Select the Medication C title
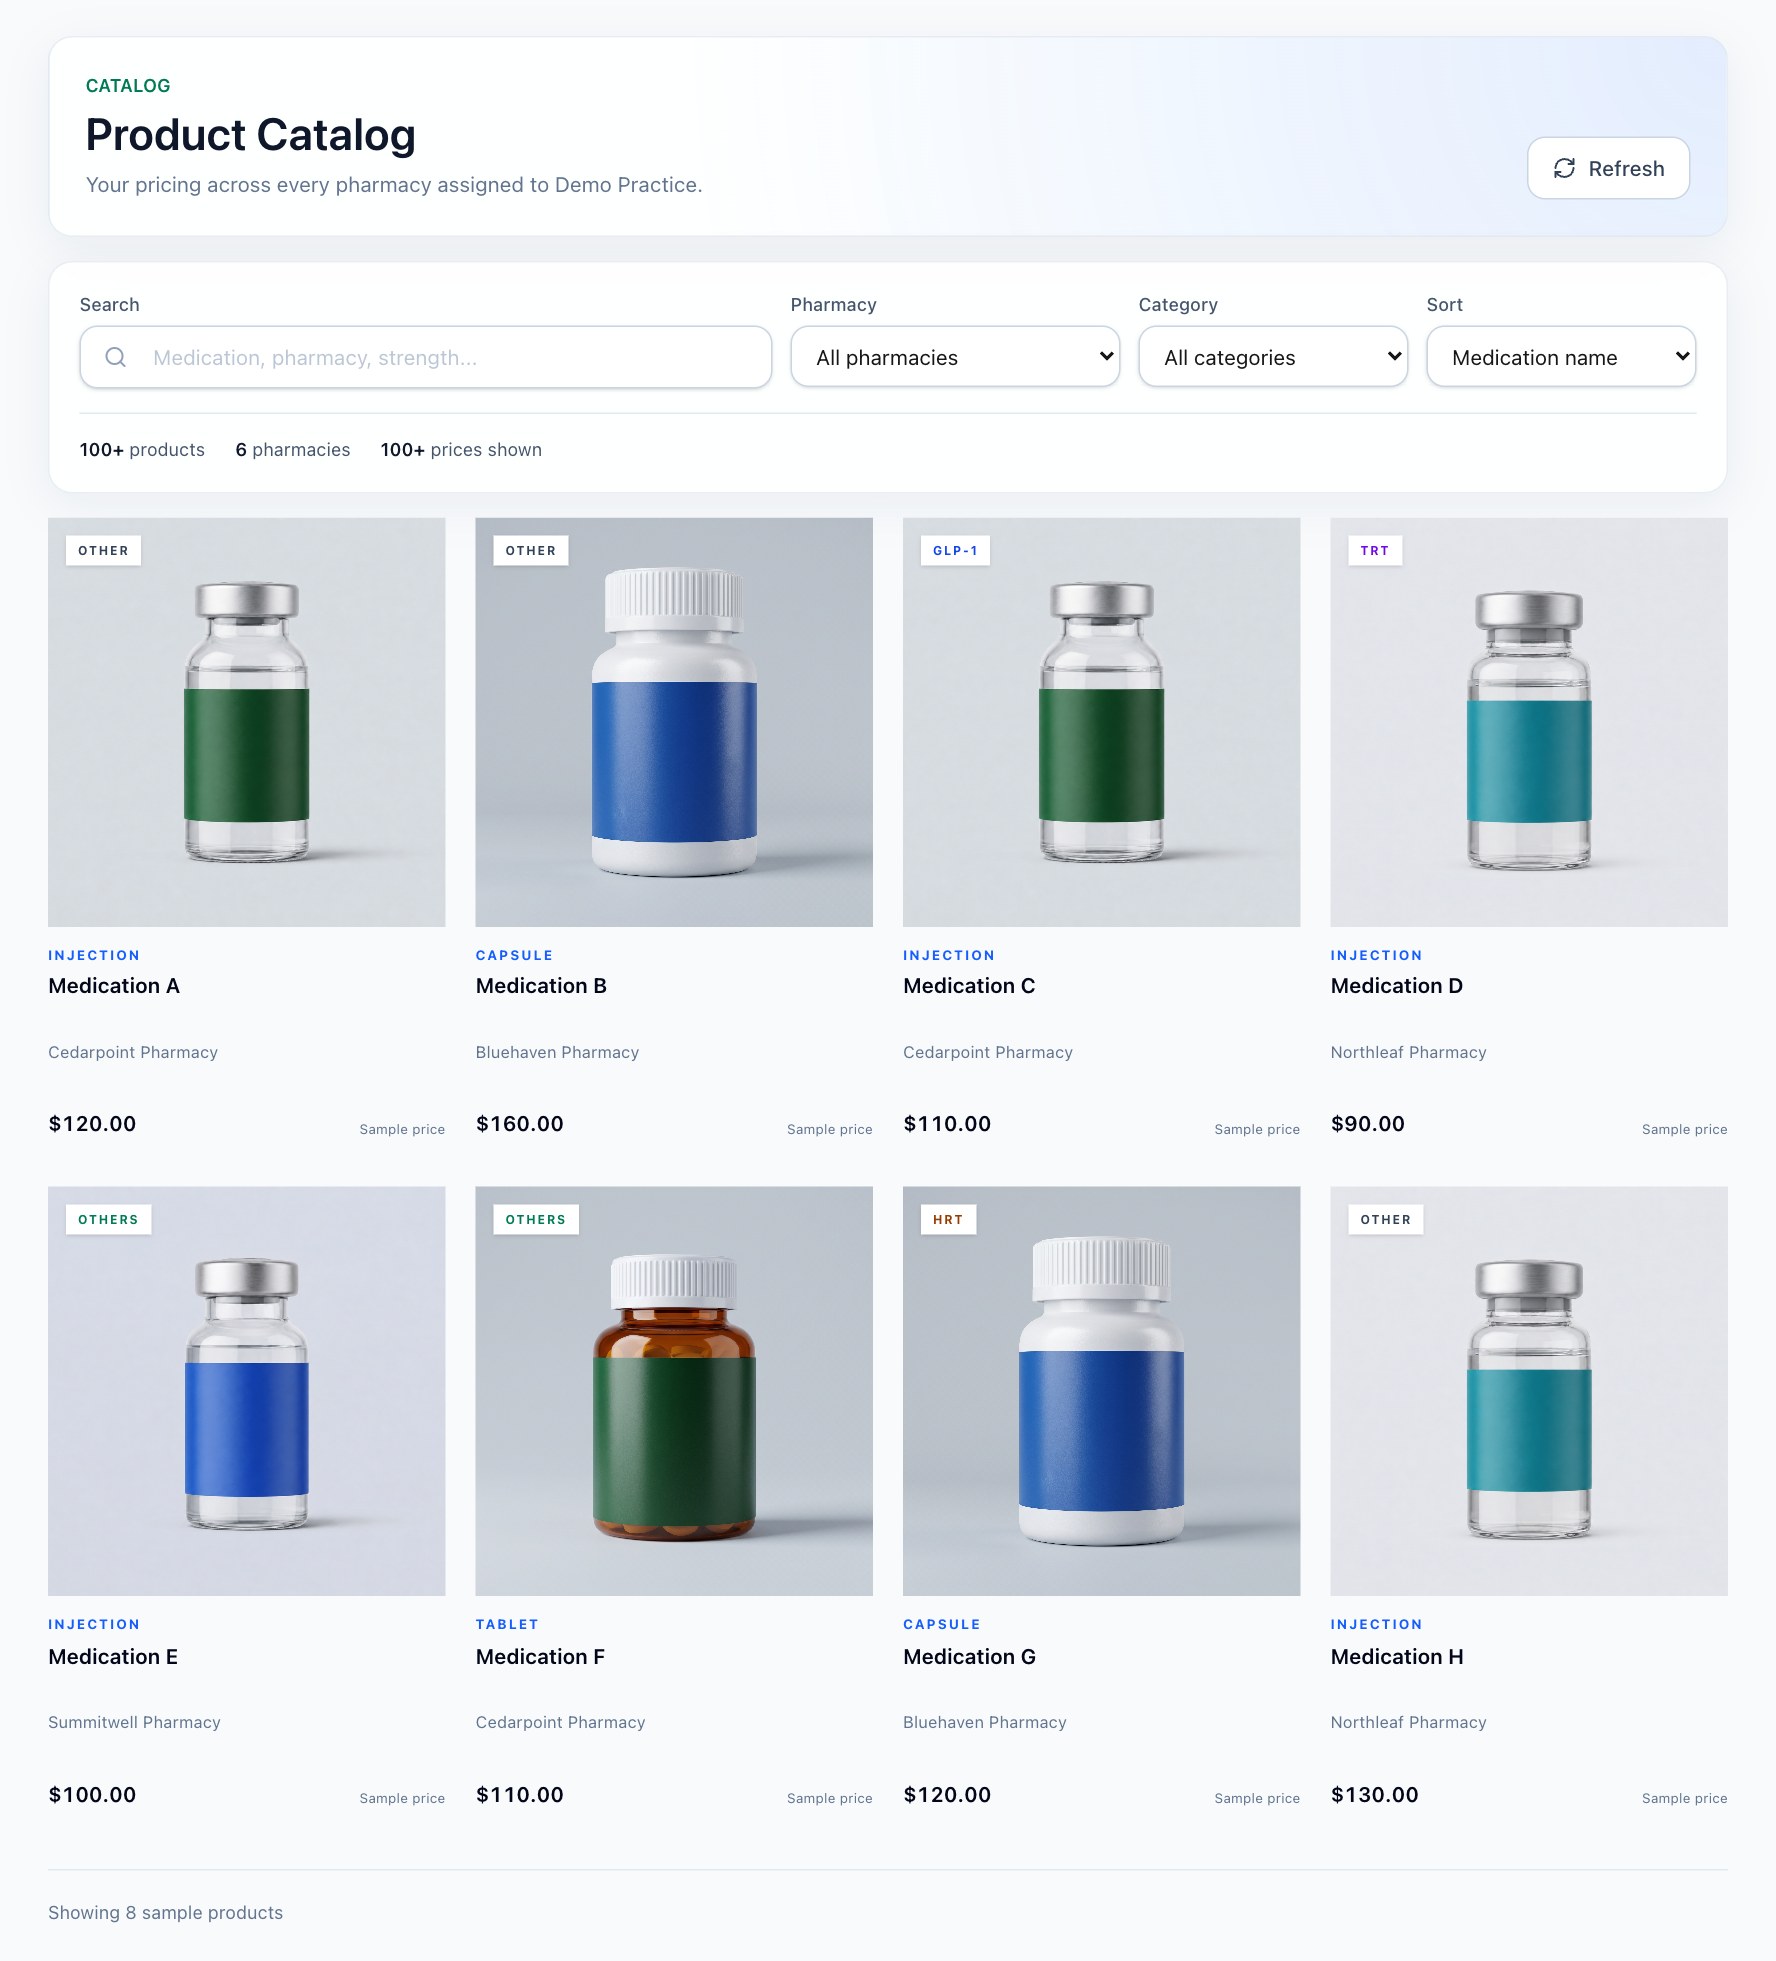Screen dimensions: 1776x1961 [969, 986]
